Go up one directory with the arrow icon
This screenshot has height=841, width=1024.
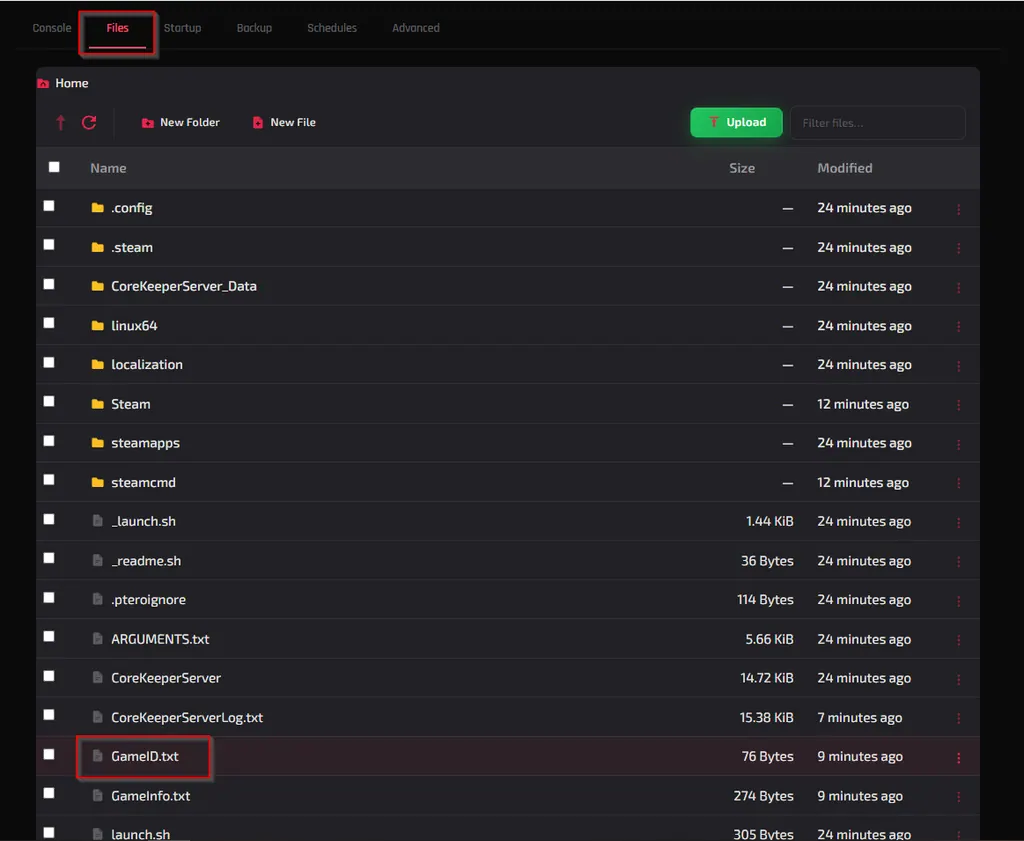coord(61,122)
